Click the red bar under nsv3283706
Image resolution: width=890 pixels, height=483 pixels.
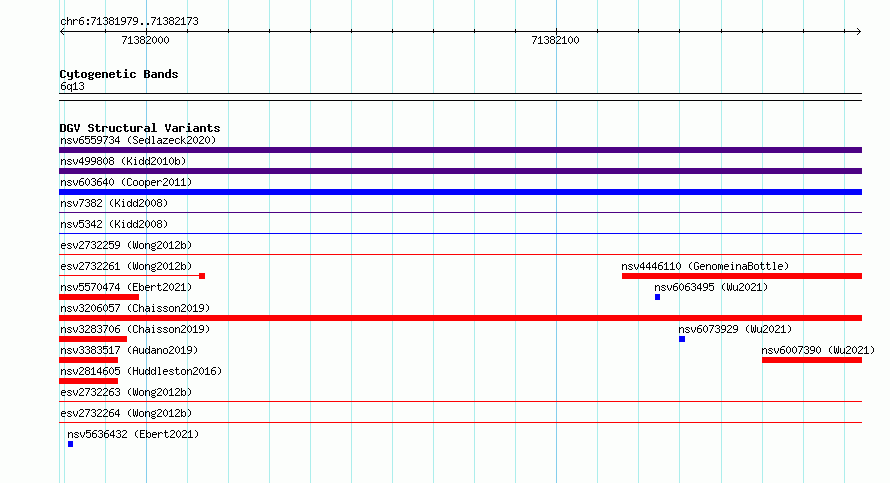coord(93,339)
